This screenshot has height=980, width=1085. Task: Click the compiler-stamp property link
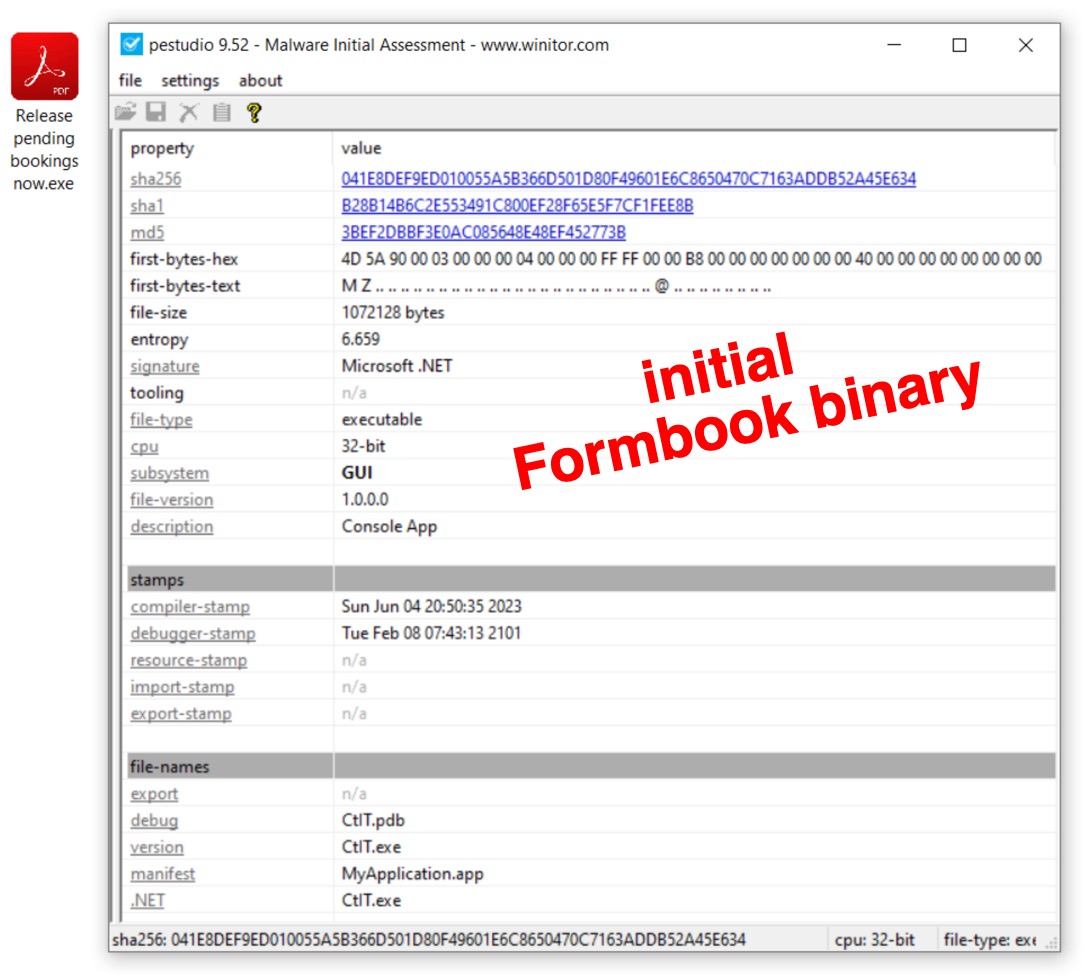[x=190, y=607]
